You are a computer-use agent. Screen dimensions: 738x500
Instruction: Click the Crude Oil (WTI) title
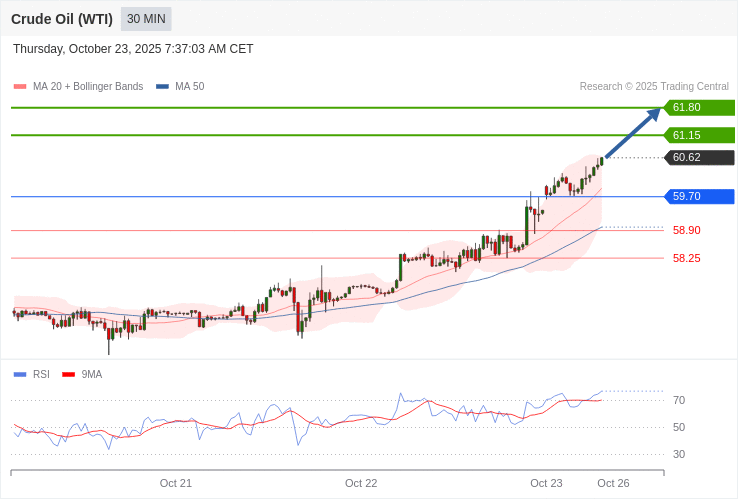tap(62, 19)
